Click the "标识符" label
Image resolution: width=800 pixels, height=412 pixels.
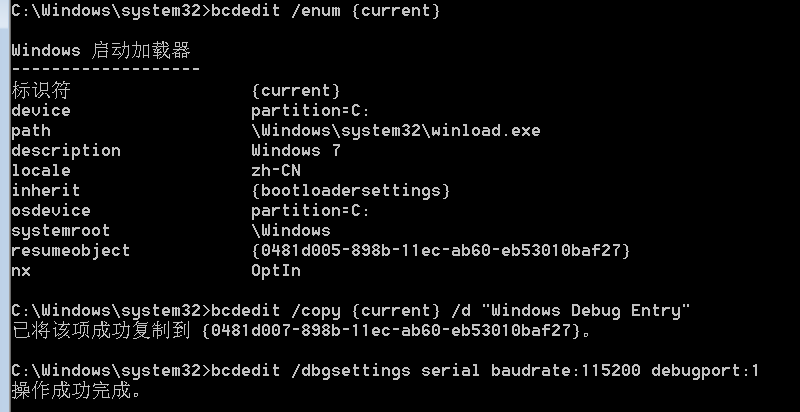[40, 90]
